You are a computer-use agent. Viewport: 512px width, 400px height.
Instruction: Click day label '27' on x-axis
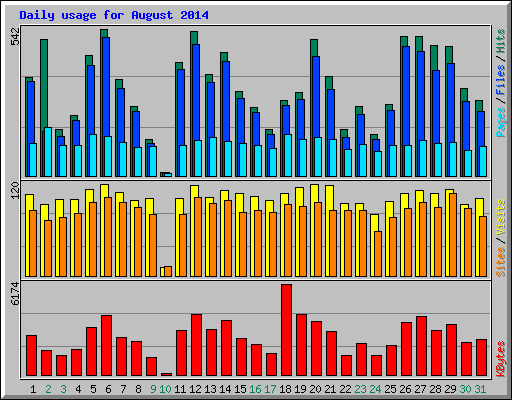point(421,389)
